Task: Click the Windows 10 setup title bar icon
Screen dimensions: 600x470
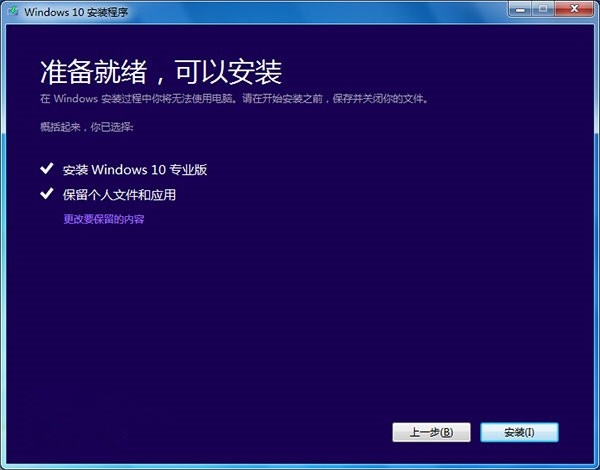Action: 13,11
